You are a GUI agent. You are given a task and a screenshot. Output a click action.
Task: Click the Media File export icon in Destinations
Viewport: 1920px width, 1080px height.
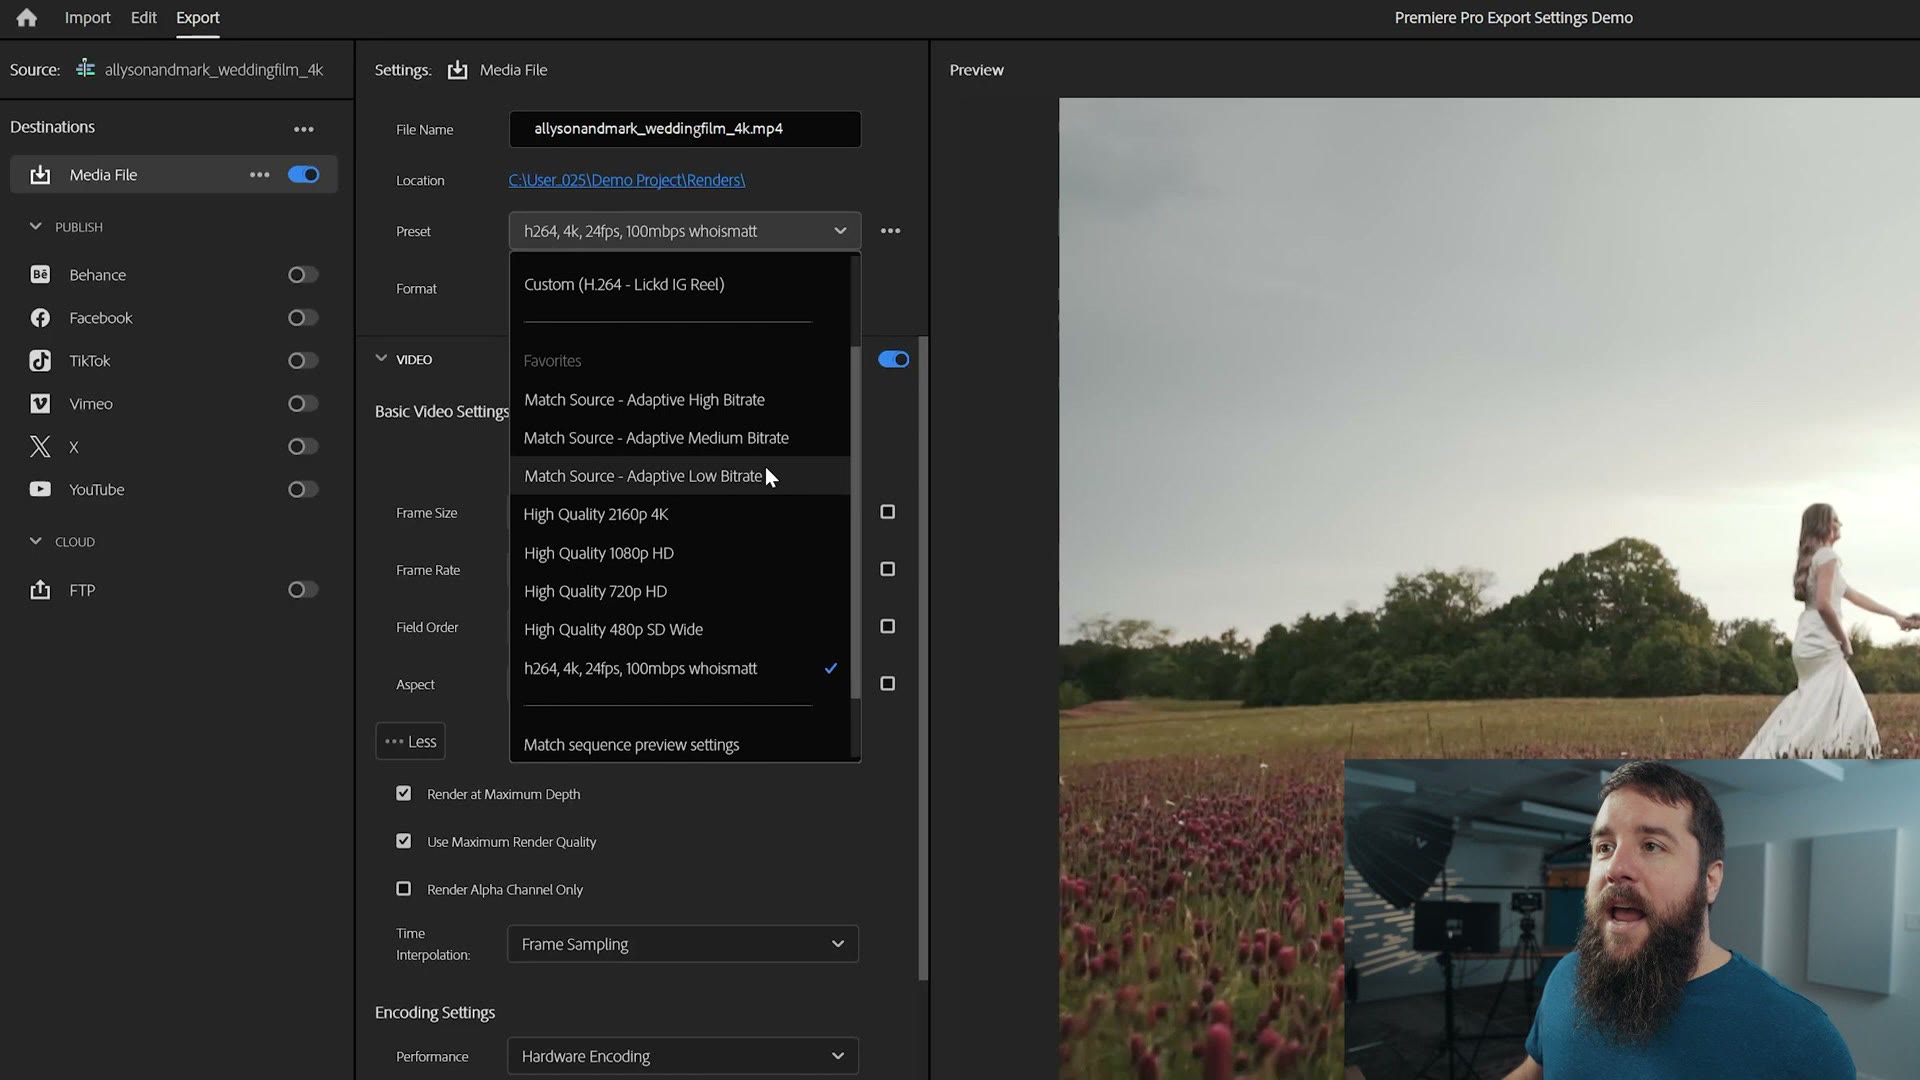pyautogui.click(x=40, y=175)
